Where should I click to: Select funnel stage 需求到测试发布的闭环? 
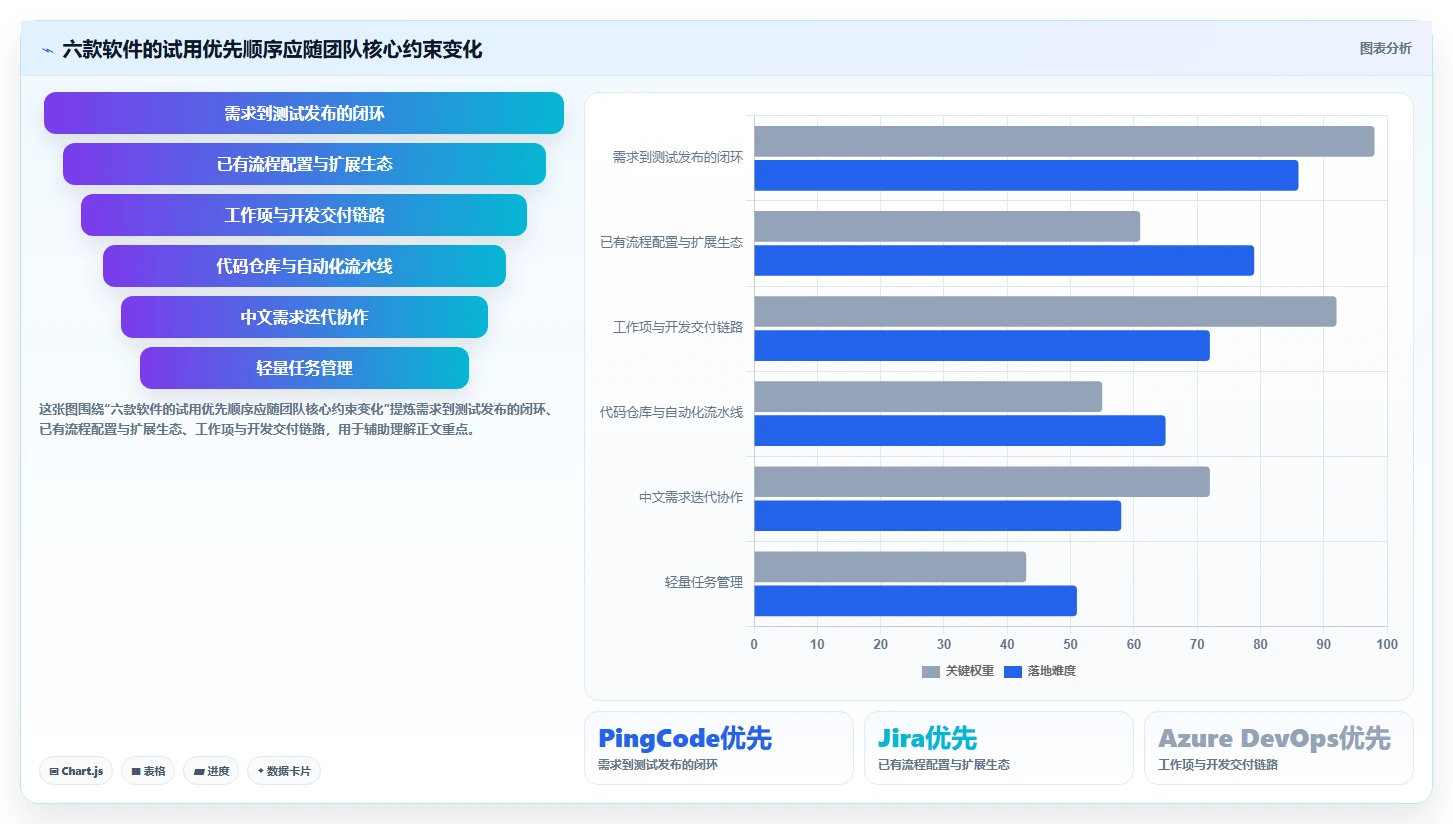(x=304, y=113)
